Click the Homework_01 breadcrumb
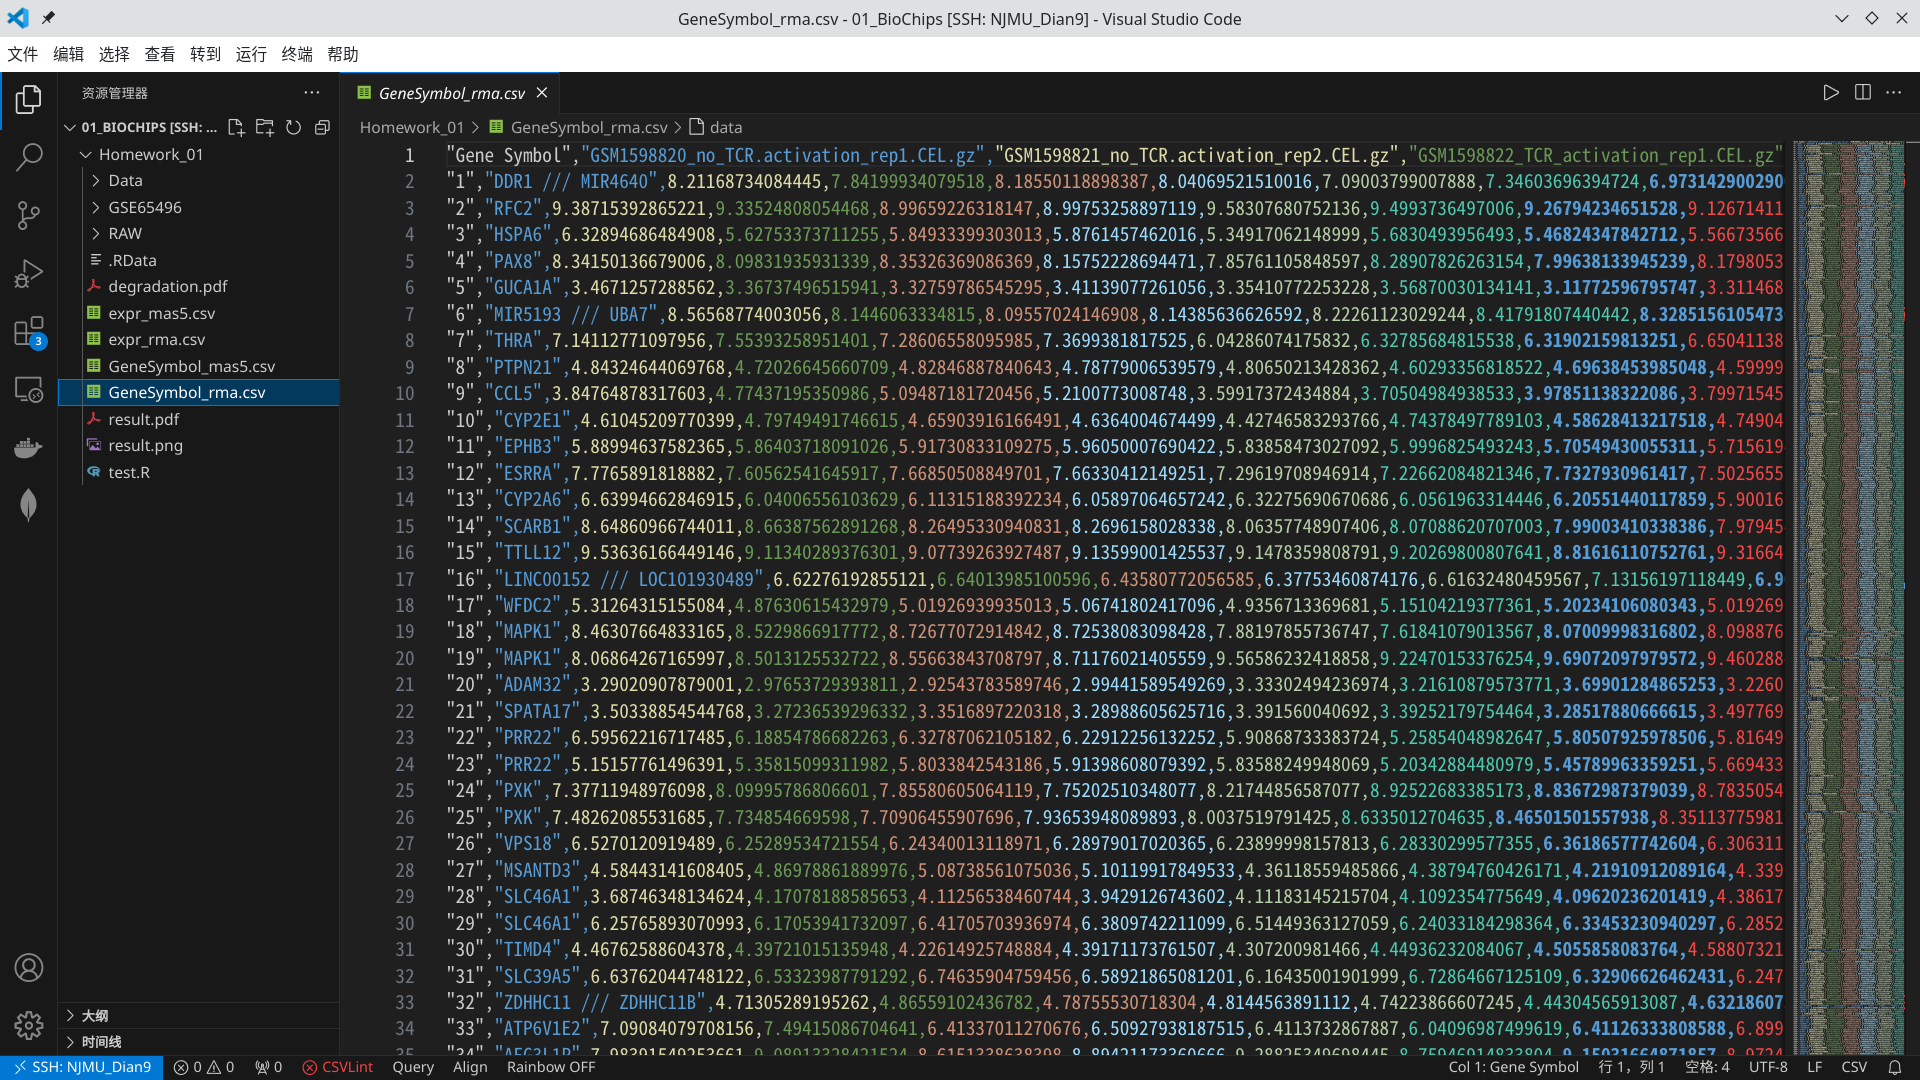 (411, 127)
